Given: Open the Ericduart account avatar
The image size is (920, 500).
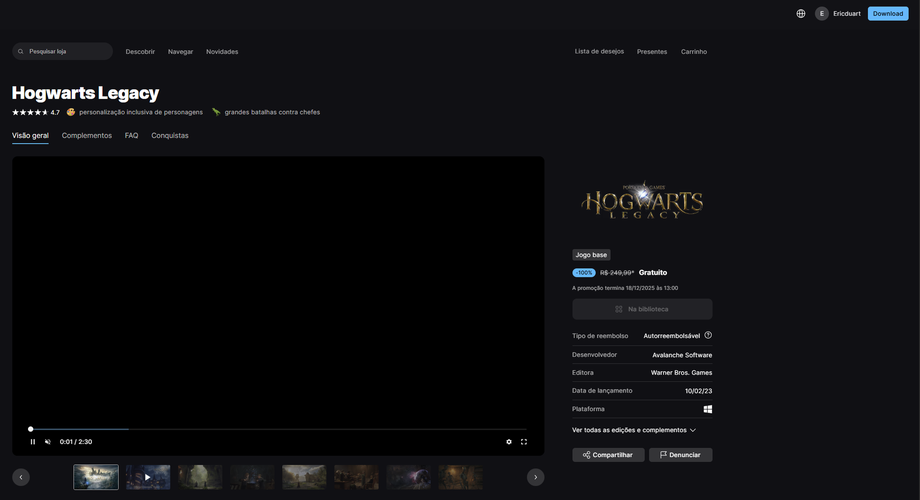Looking at the screenshot, I should [821, 13].
